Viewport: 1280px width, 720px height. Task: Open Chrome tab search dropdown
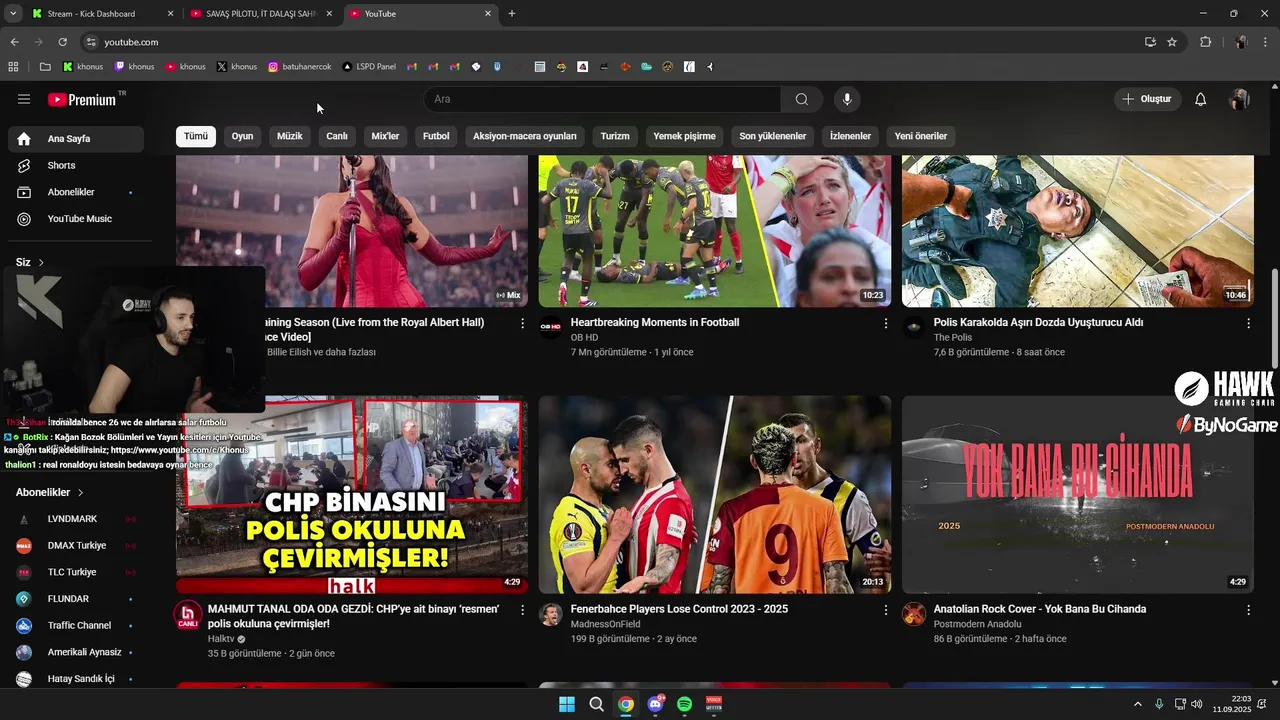13,14
